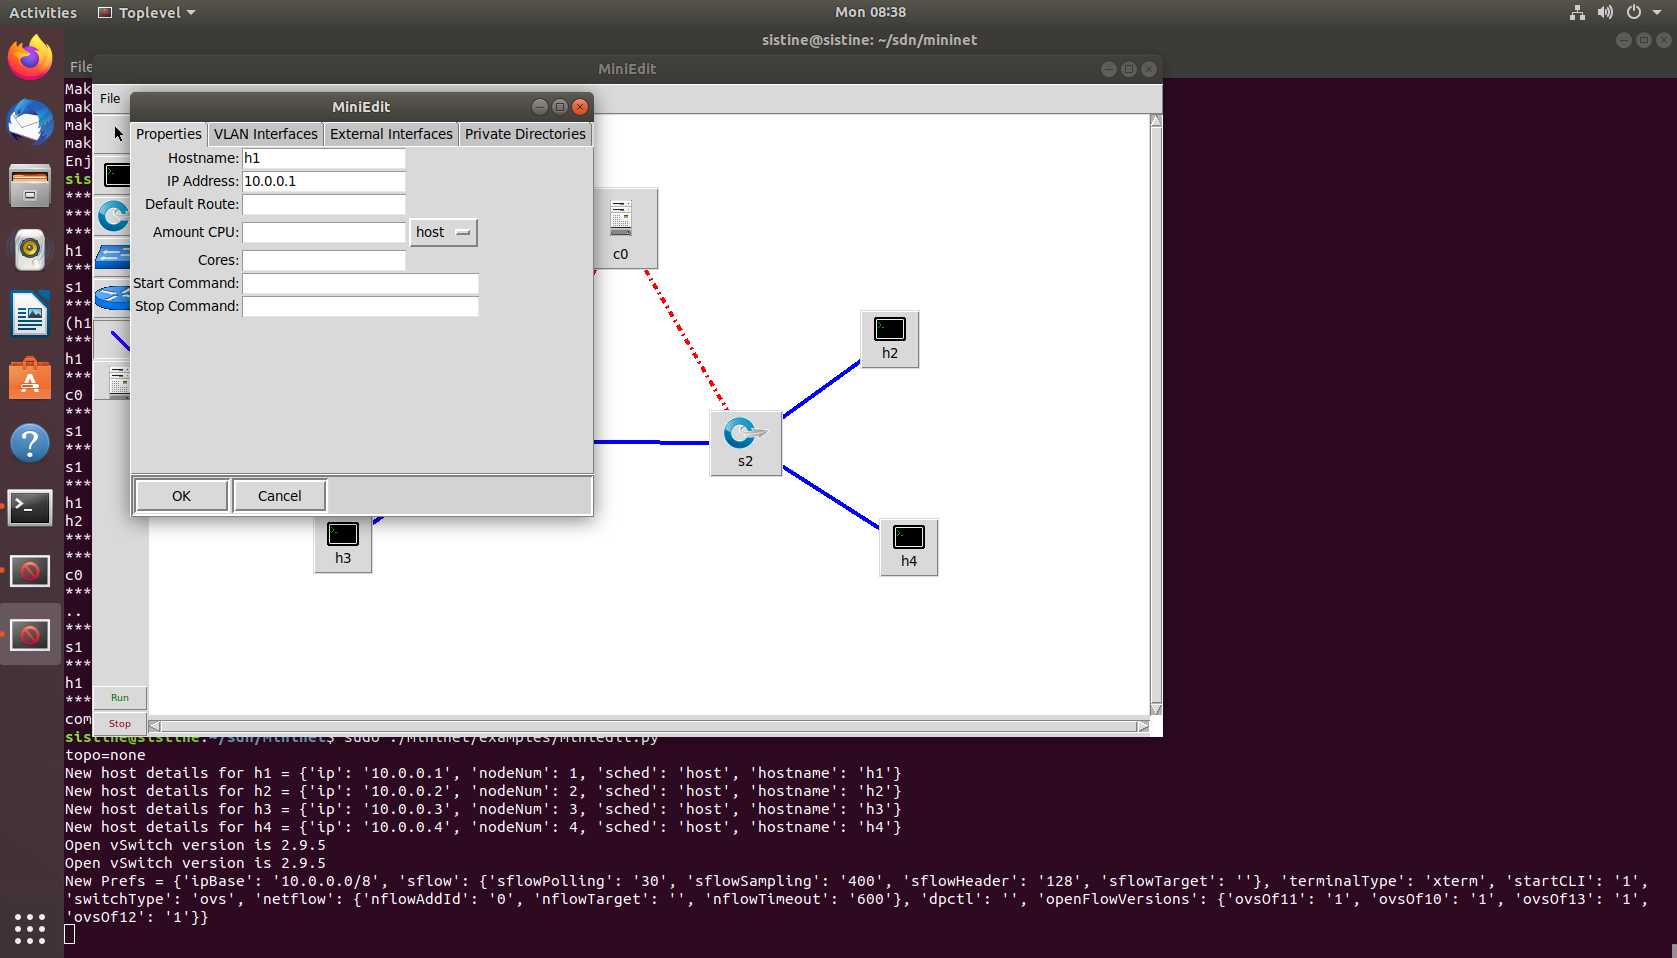The width and height of the screenshot is (1677, 958).
Task: Click the Stop button in MiniEdit
Action: coord(120,724)
